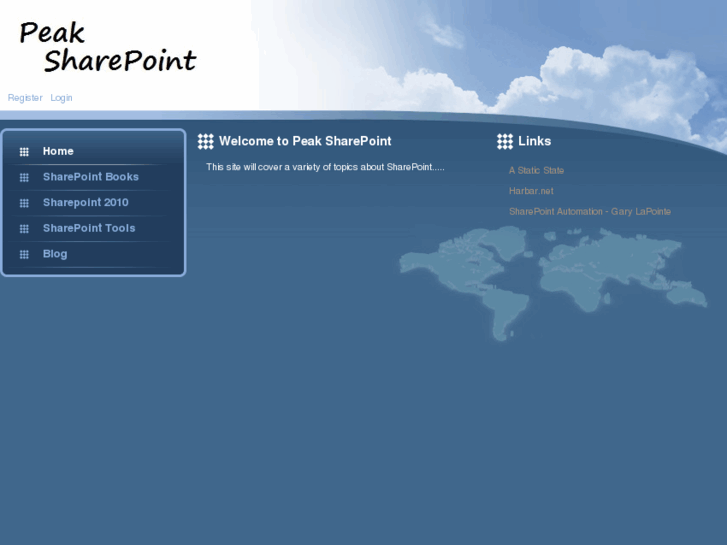The image size is (727, 545).
Task: Click the Peak SharePoint logo
Action: [x=108, y=47]
